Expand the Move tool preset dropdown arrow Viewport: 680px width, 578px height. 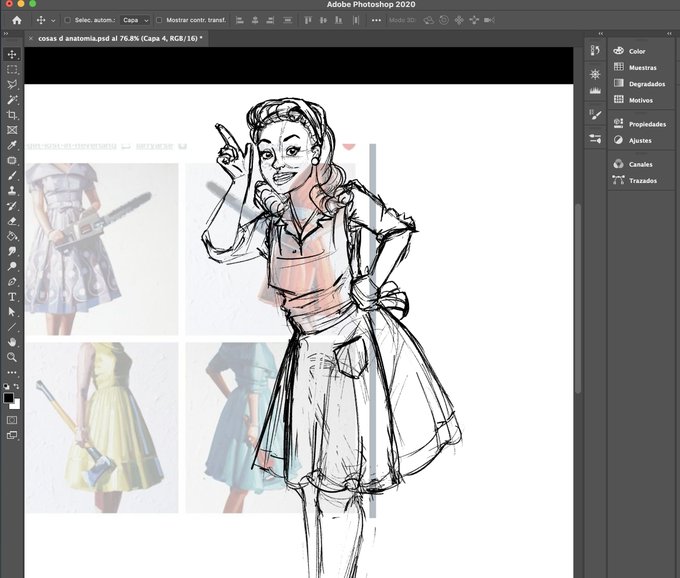[53, 20]
